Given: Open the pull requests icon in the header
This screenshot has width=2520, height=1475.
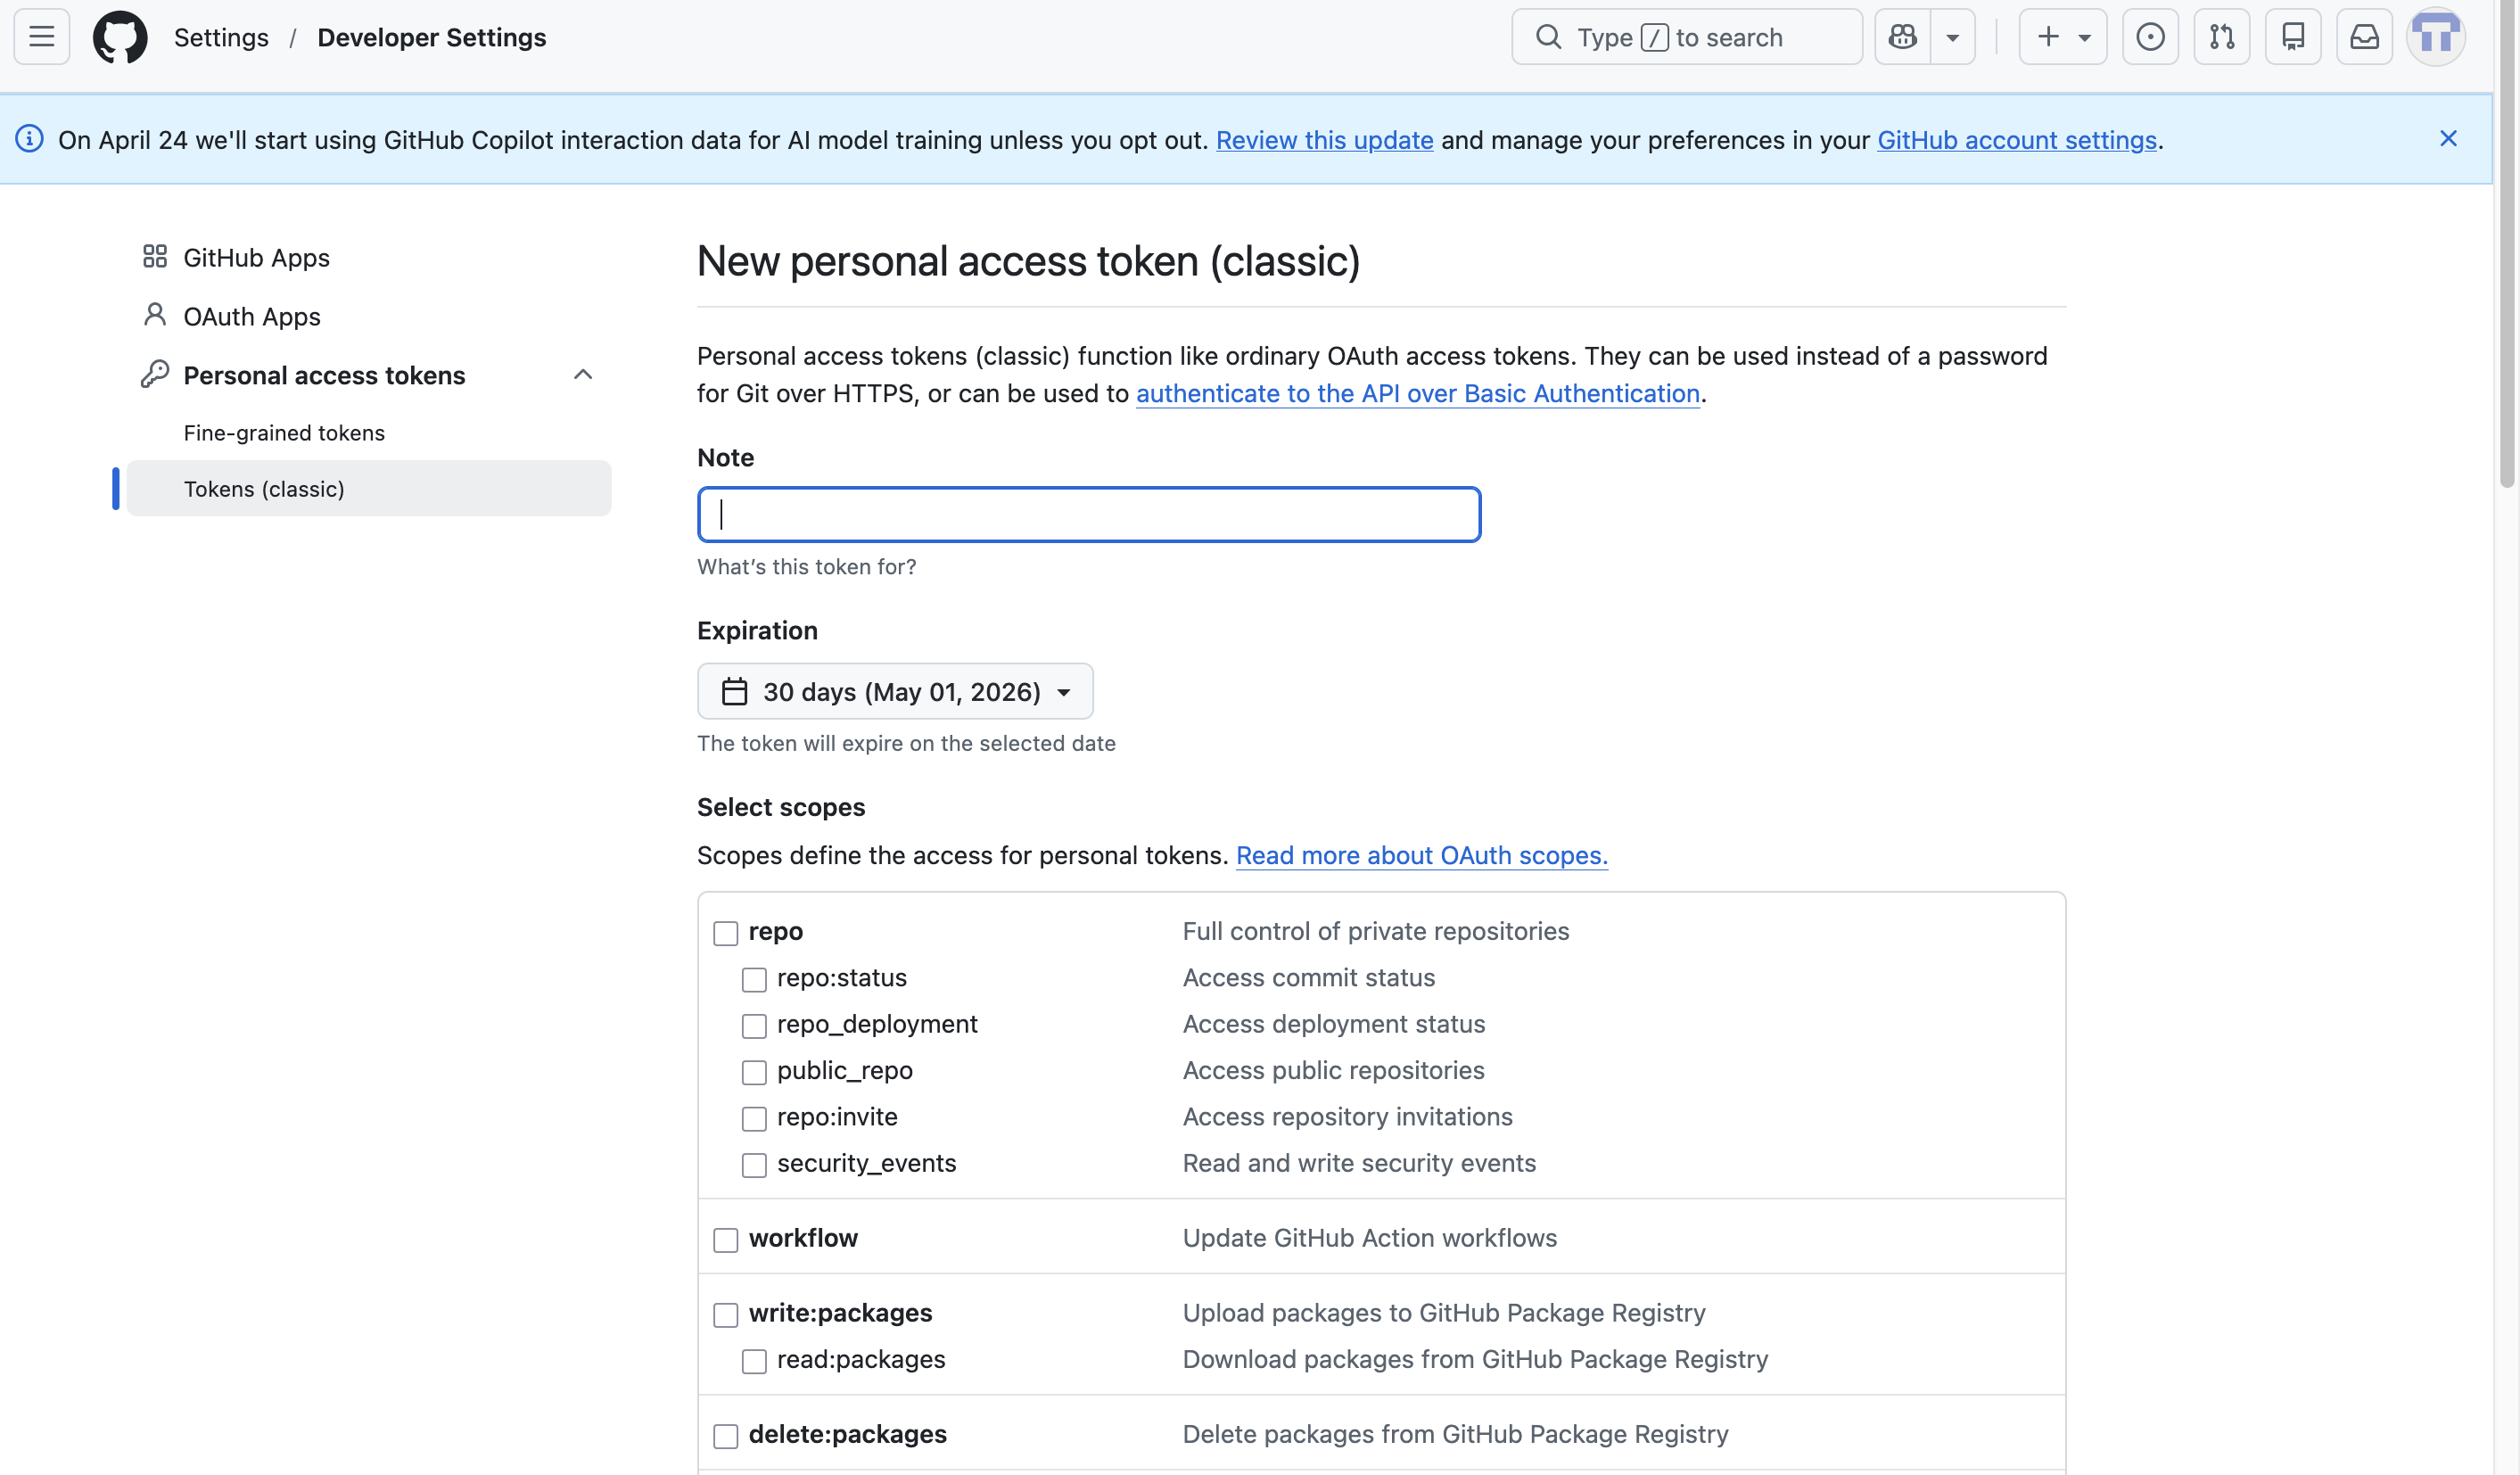Looking at the screenshot, I should tap(2221, 37).
